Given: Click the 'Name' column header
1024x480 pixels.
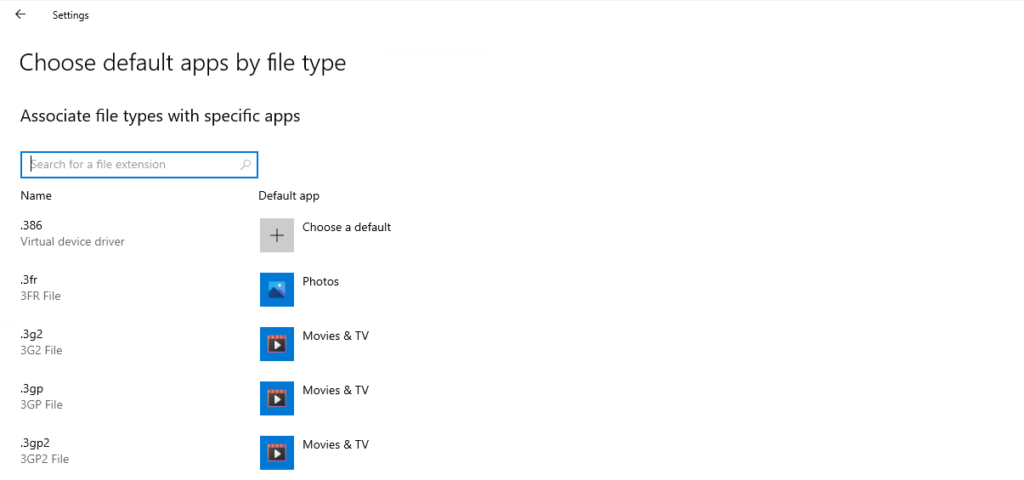Looking at the screenshot, I should pyautogui.click(x=36, y=196).
